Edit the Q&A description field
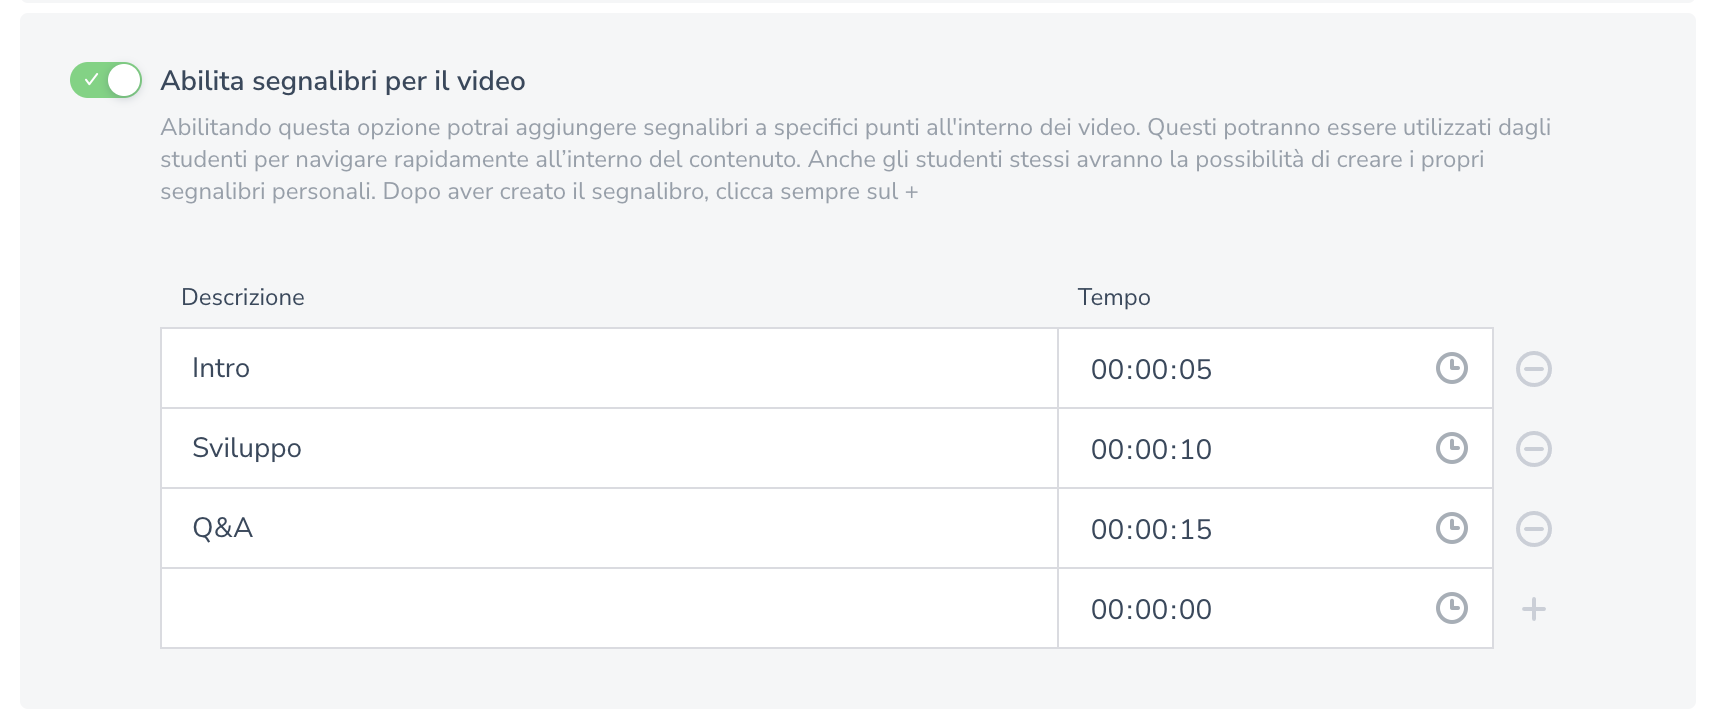Screen dimensions: 1712x722 click(608, 528)
